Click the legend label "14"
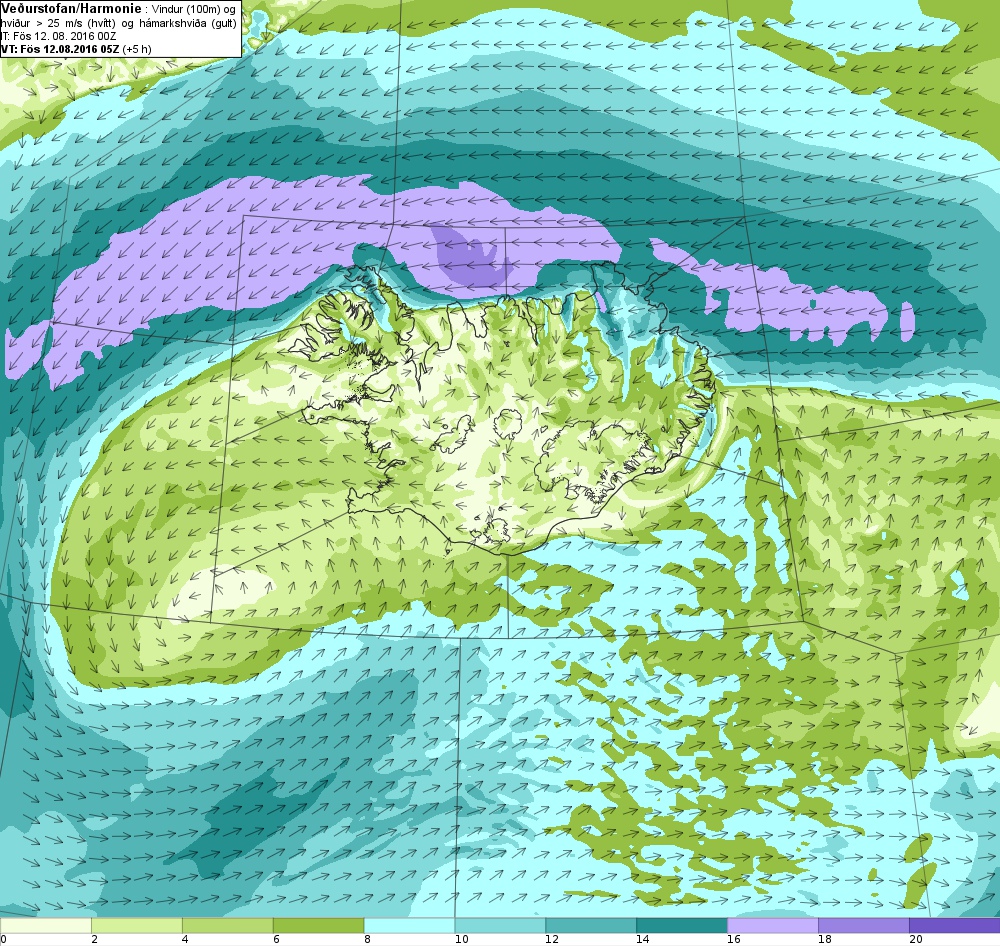The image size is (1000, 946). point(643,938)
